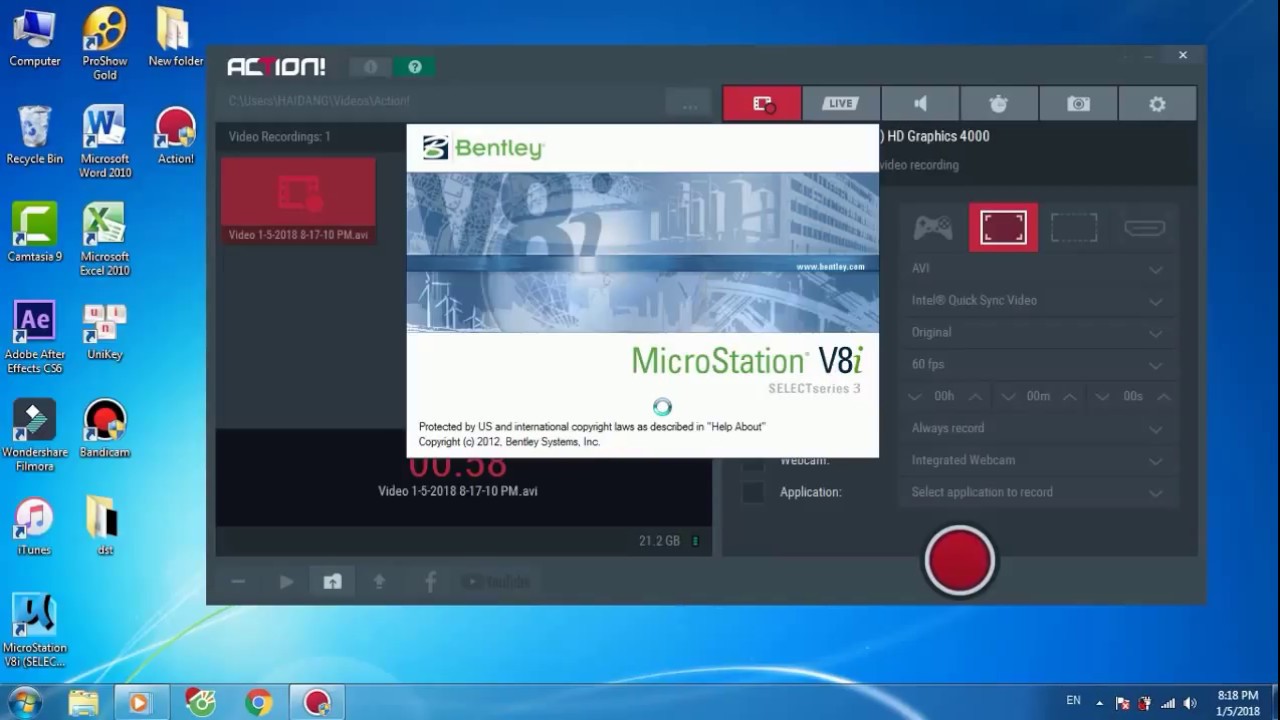Image resolution: width=1280 pixels, height=720 pixels.
Task: Open the Camtasia 9 desktop shortcut
Action: 35,233
